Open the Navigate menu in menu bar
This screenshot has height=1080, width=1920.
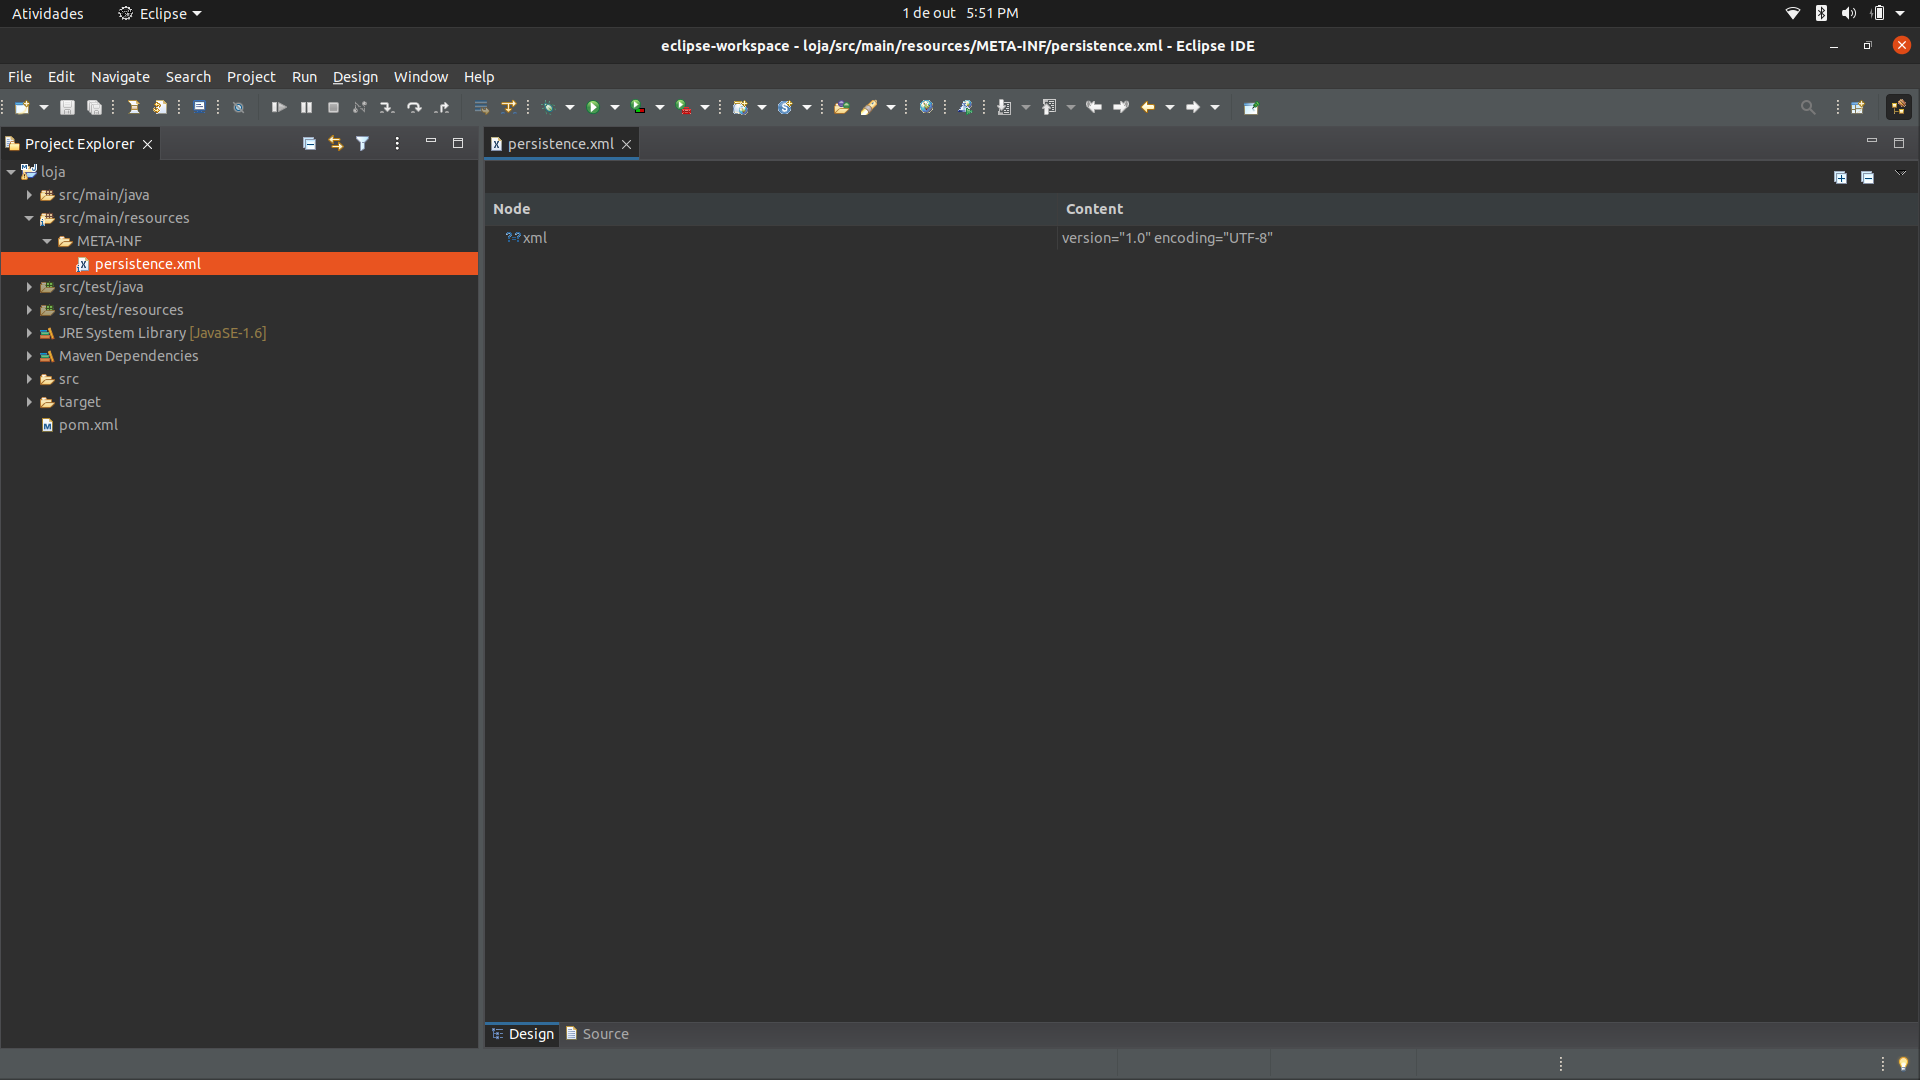coord(120,76)
